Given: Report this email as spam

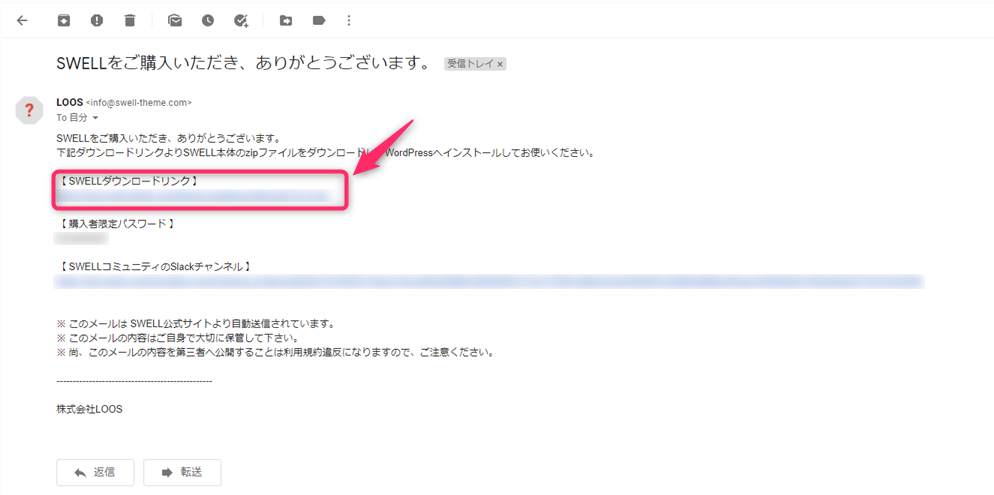Looking at the screenshot, I should (x=96, y=20).
